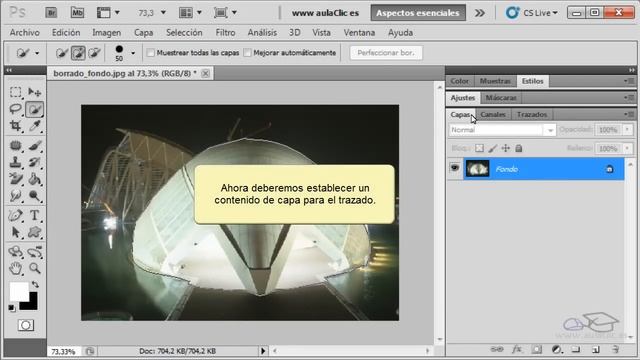Open the brush picker dropdown arrow
This screenshot has width=640, height=360.
click(133, 53)
